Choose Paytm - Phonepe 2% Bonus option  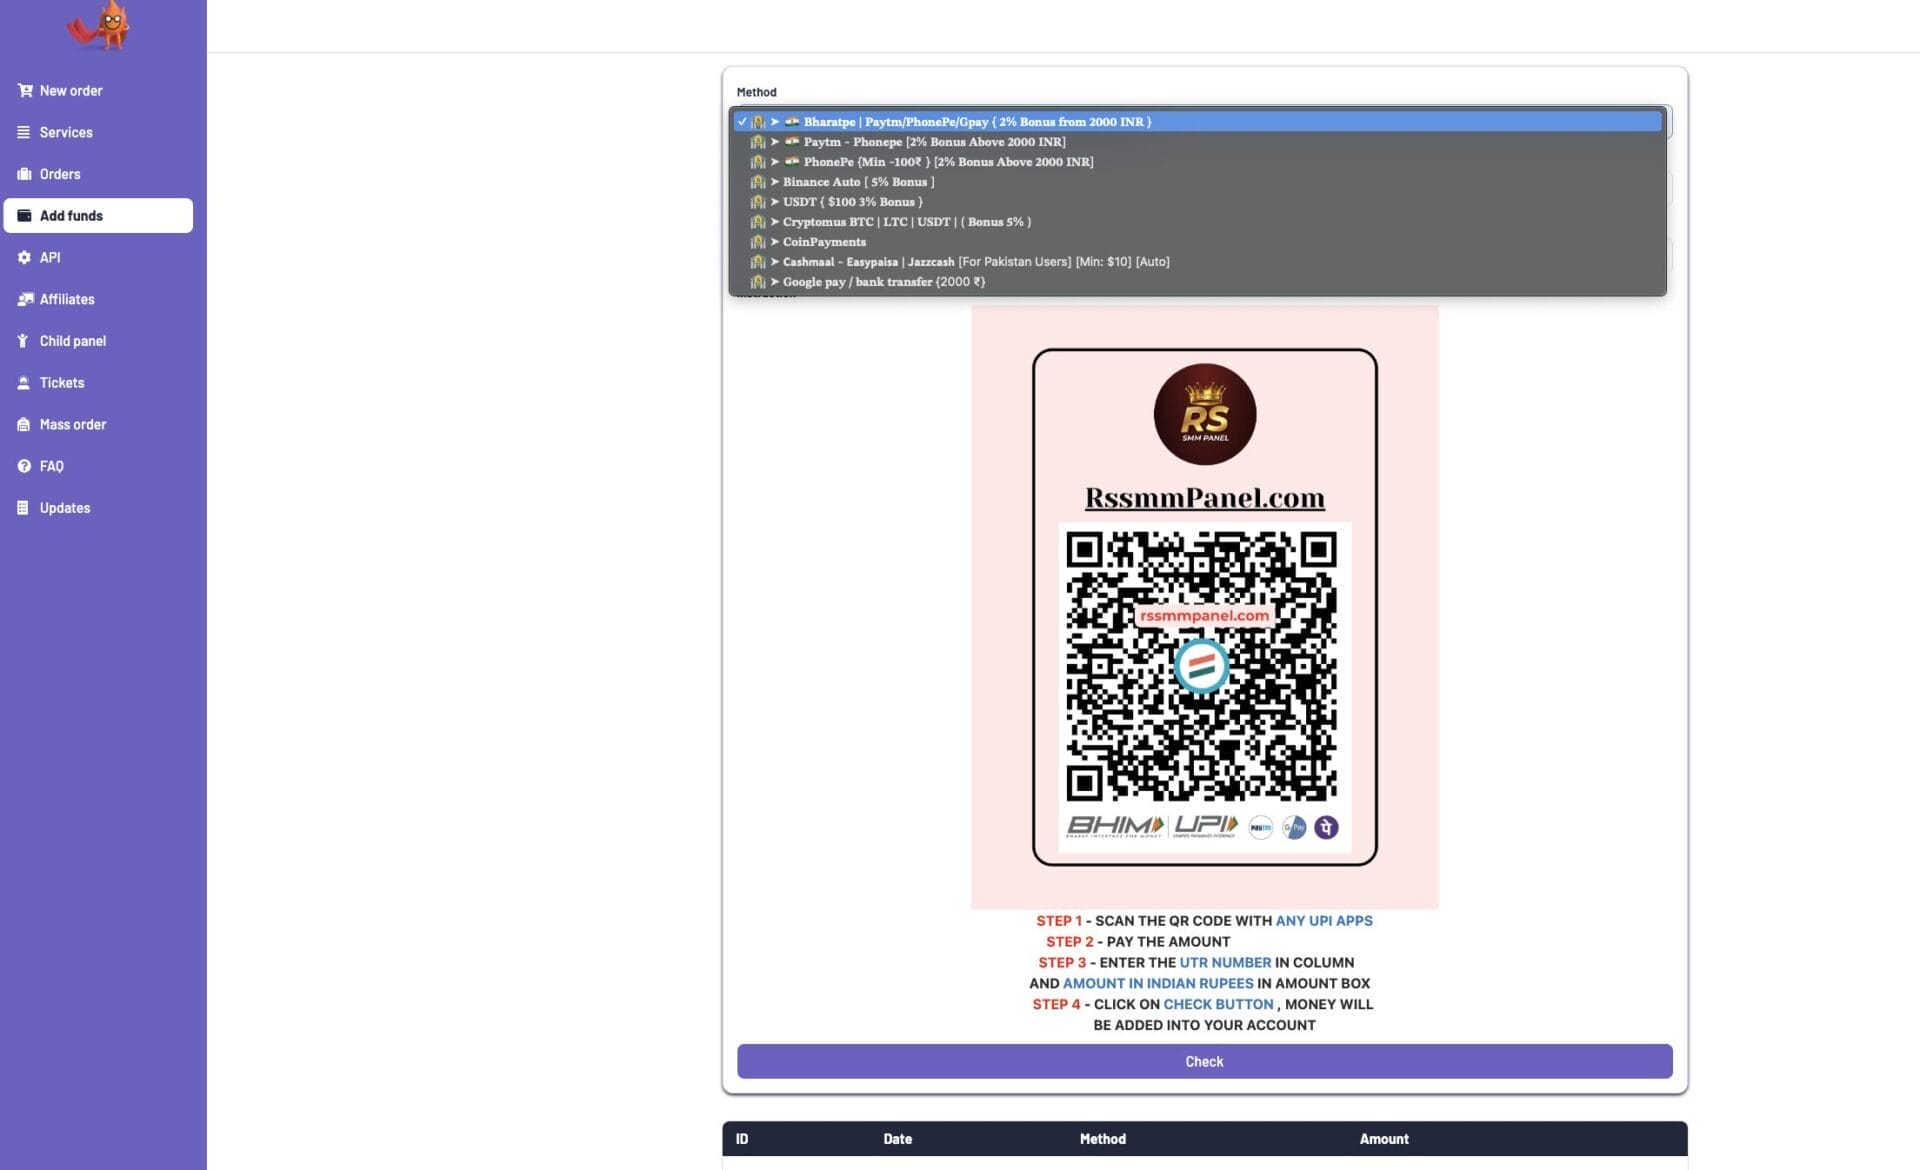tap(933, 142)
